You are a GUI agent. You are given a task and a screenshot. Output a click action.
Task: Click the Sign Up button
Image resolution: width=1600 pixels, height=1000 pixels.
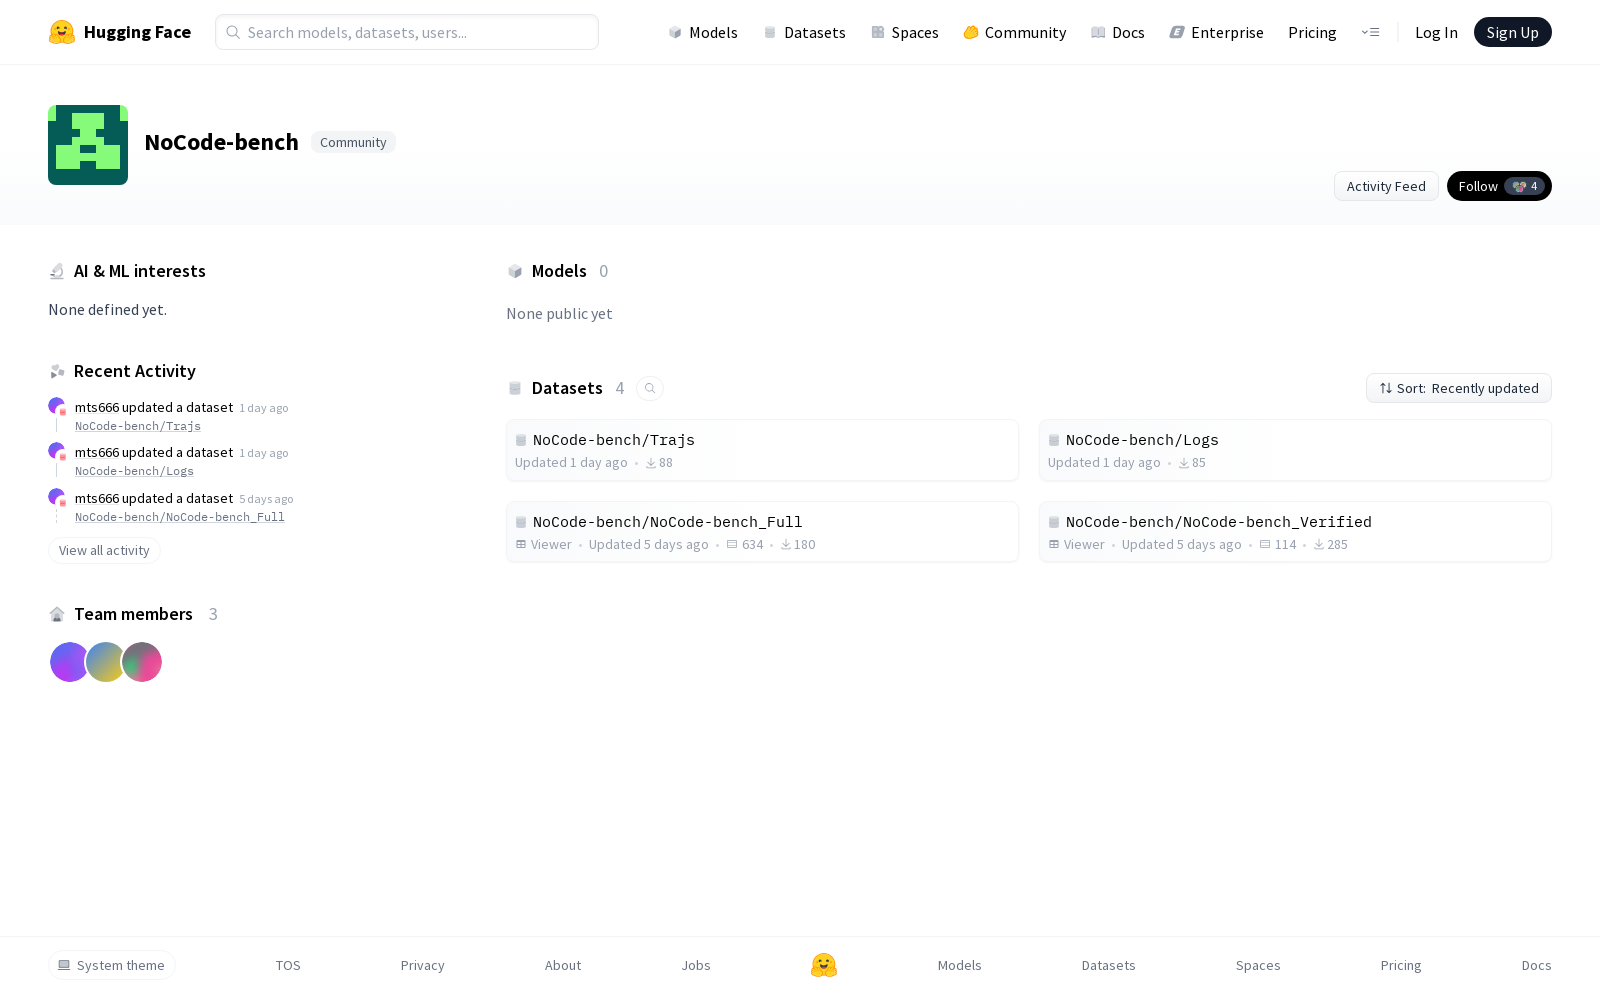(x=1513, y=32)
